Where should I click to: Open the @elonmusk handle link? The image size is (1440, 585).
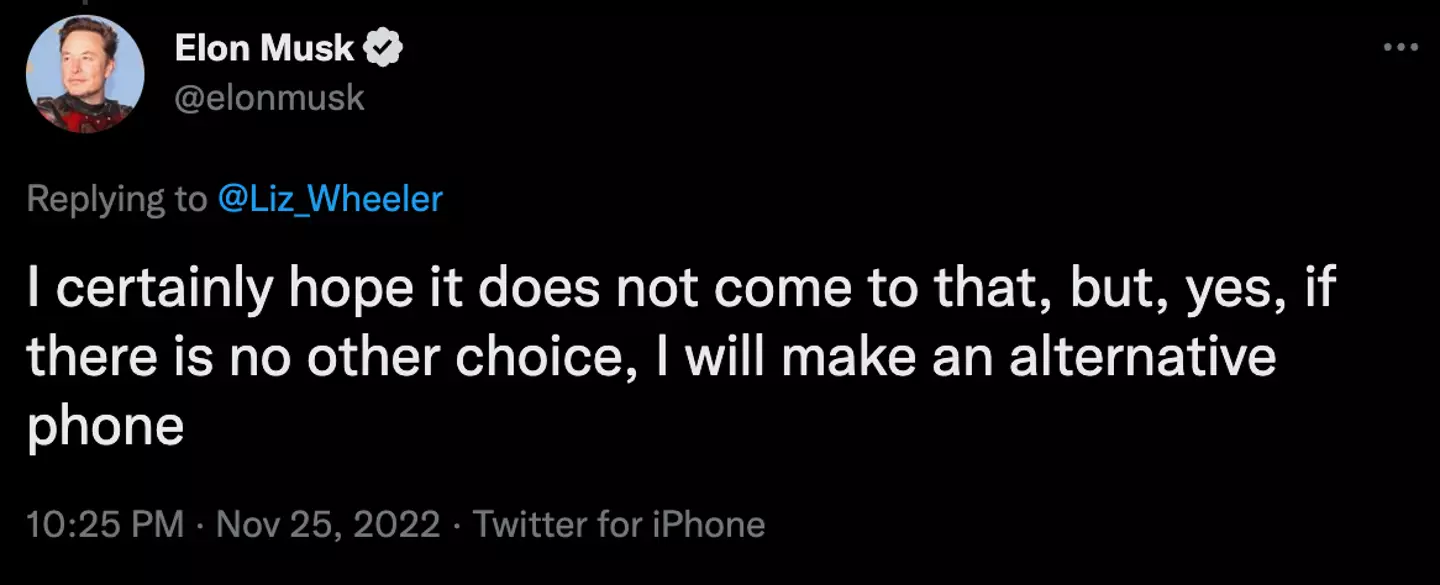(x=270, y=97)
